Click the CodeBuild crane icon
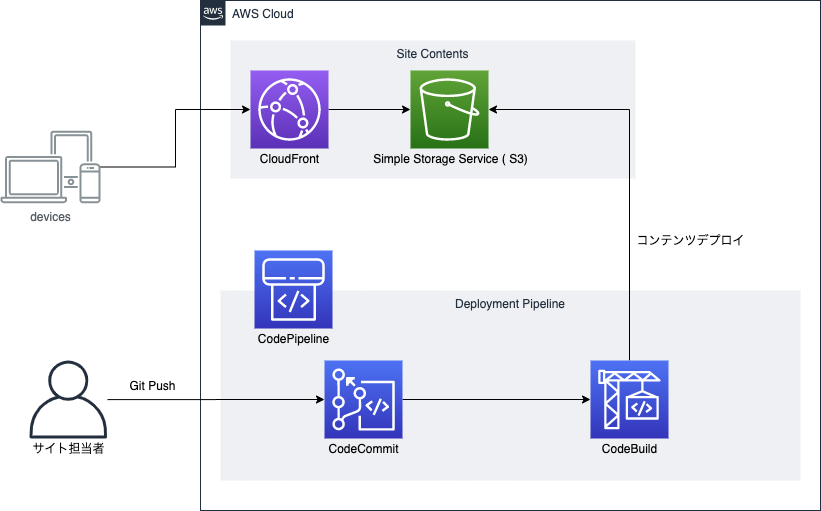Viewport: 821px width, 511px height. tap(629, 400)
